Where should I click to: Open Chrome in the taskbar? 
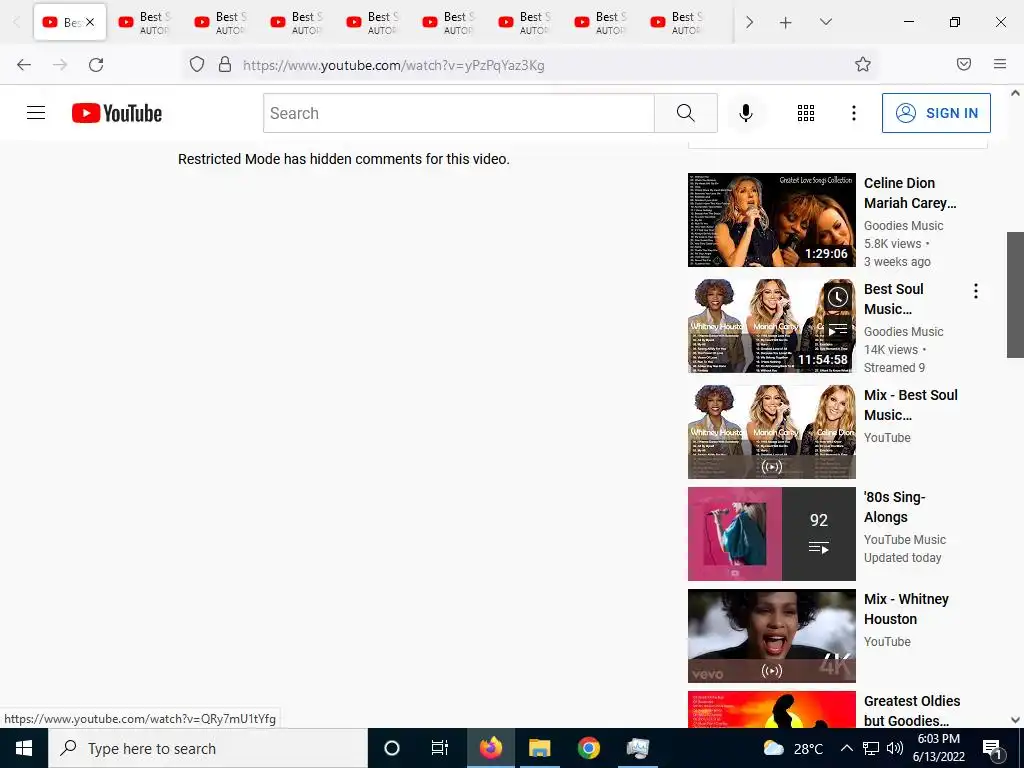point(588,748)
